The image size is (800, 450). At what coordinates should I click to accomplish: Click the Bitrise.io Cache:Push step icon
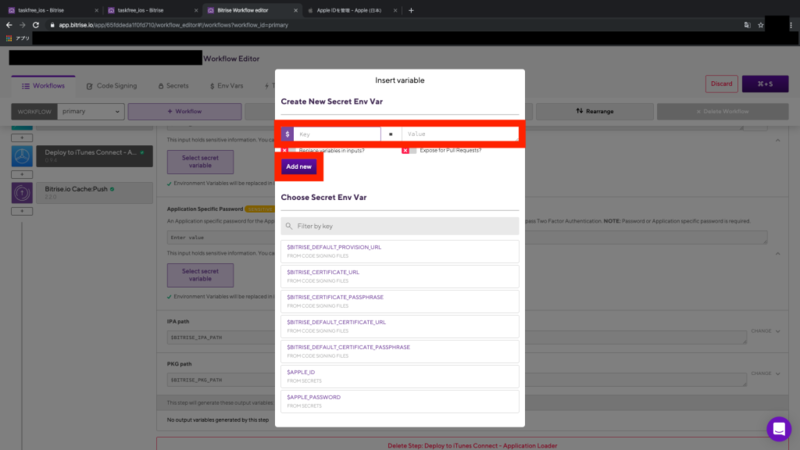(22, 193)
